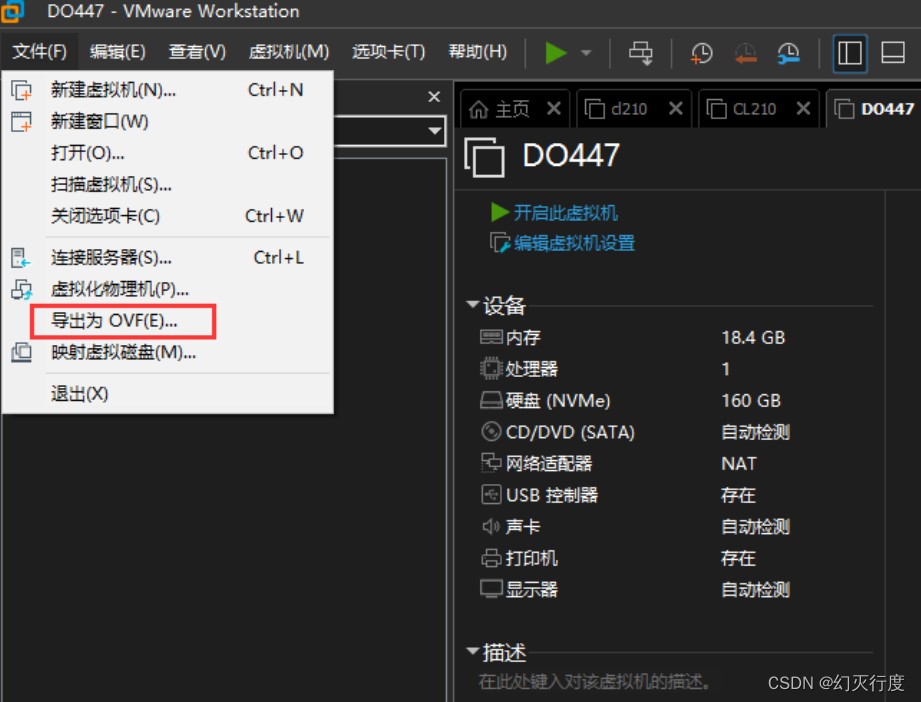Click the USB controller icon
The height and width of the screenshot is (702, 921).
tap(491, 495)
